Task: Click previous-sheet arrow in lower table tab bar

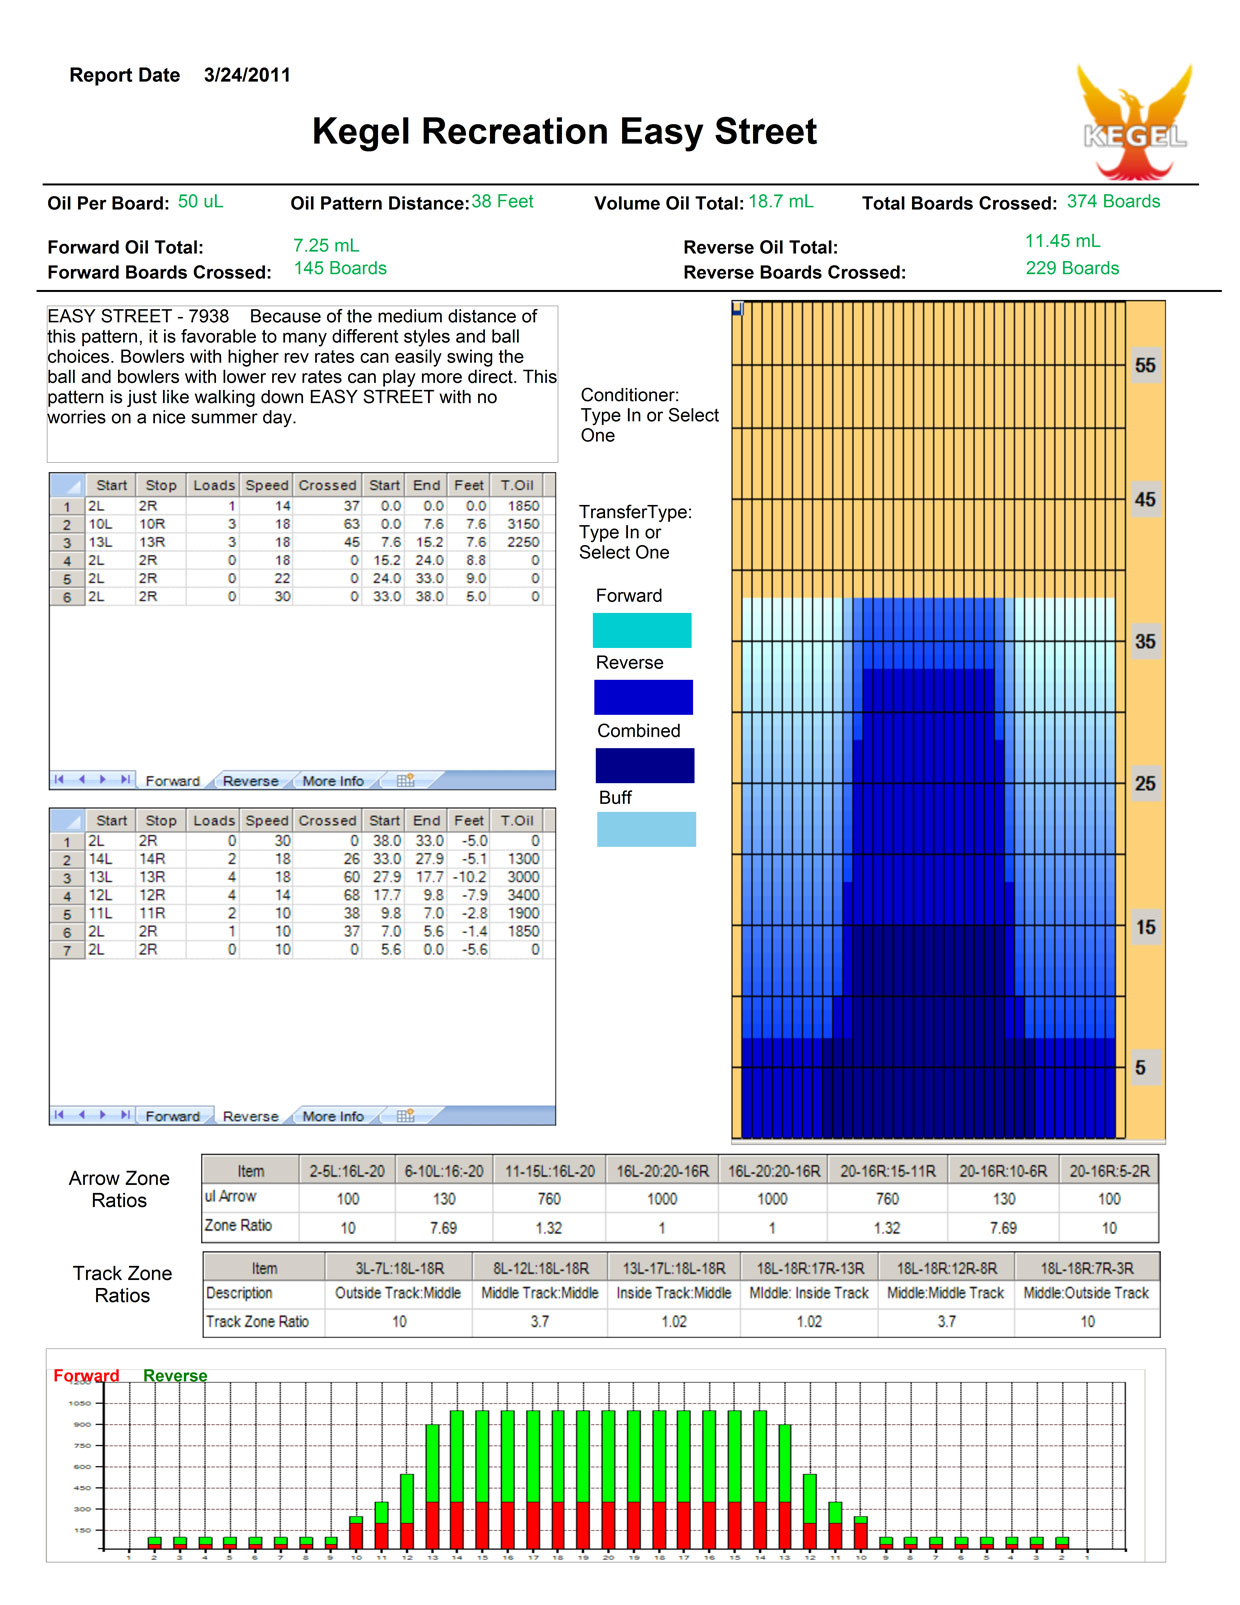Action: click(x=81, y=1115)
